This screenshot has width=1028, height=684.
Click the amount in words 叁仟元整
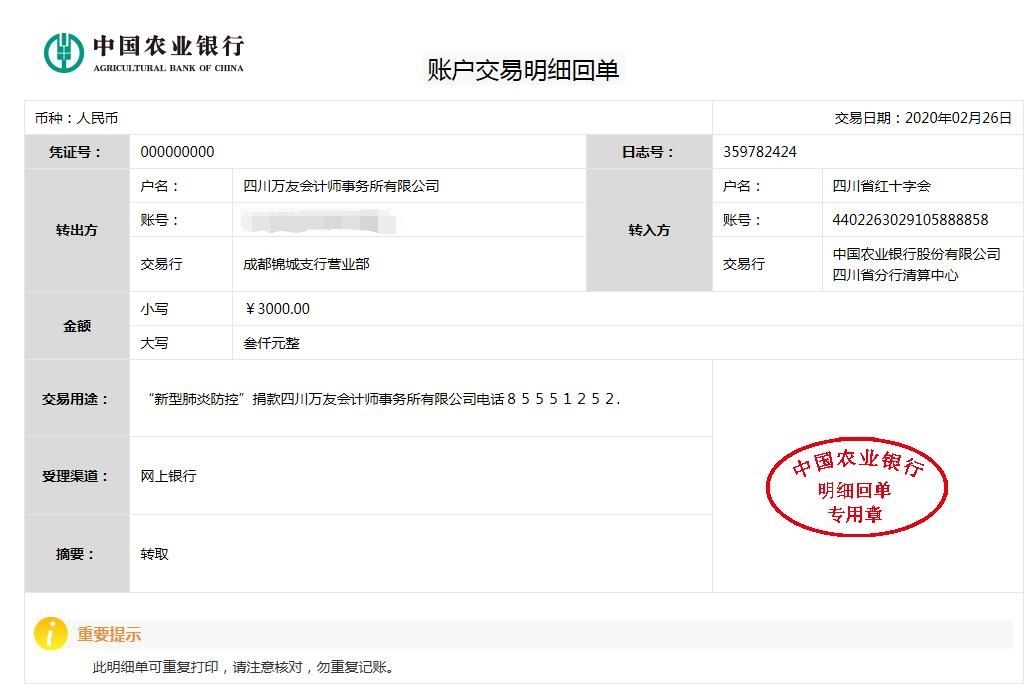pos(271,343)
